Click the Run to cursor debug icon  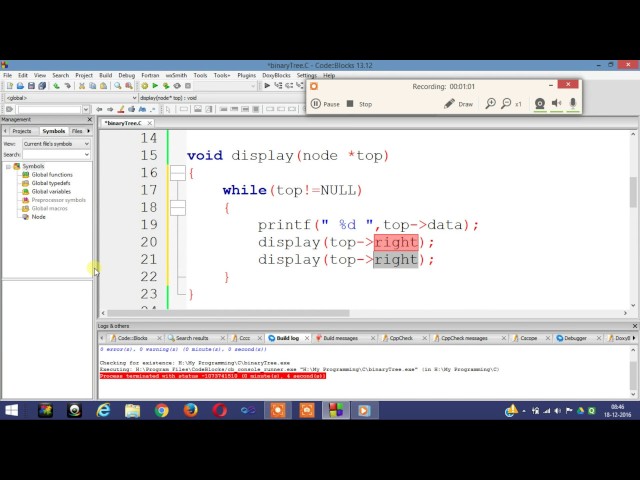coord(278,85)
